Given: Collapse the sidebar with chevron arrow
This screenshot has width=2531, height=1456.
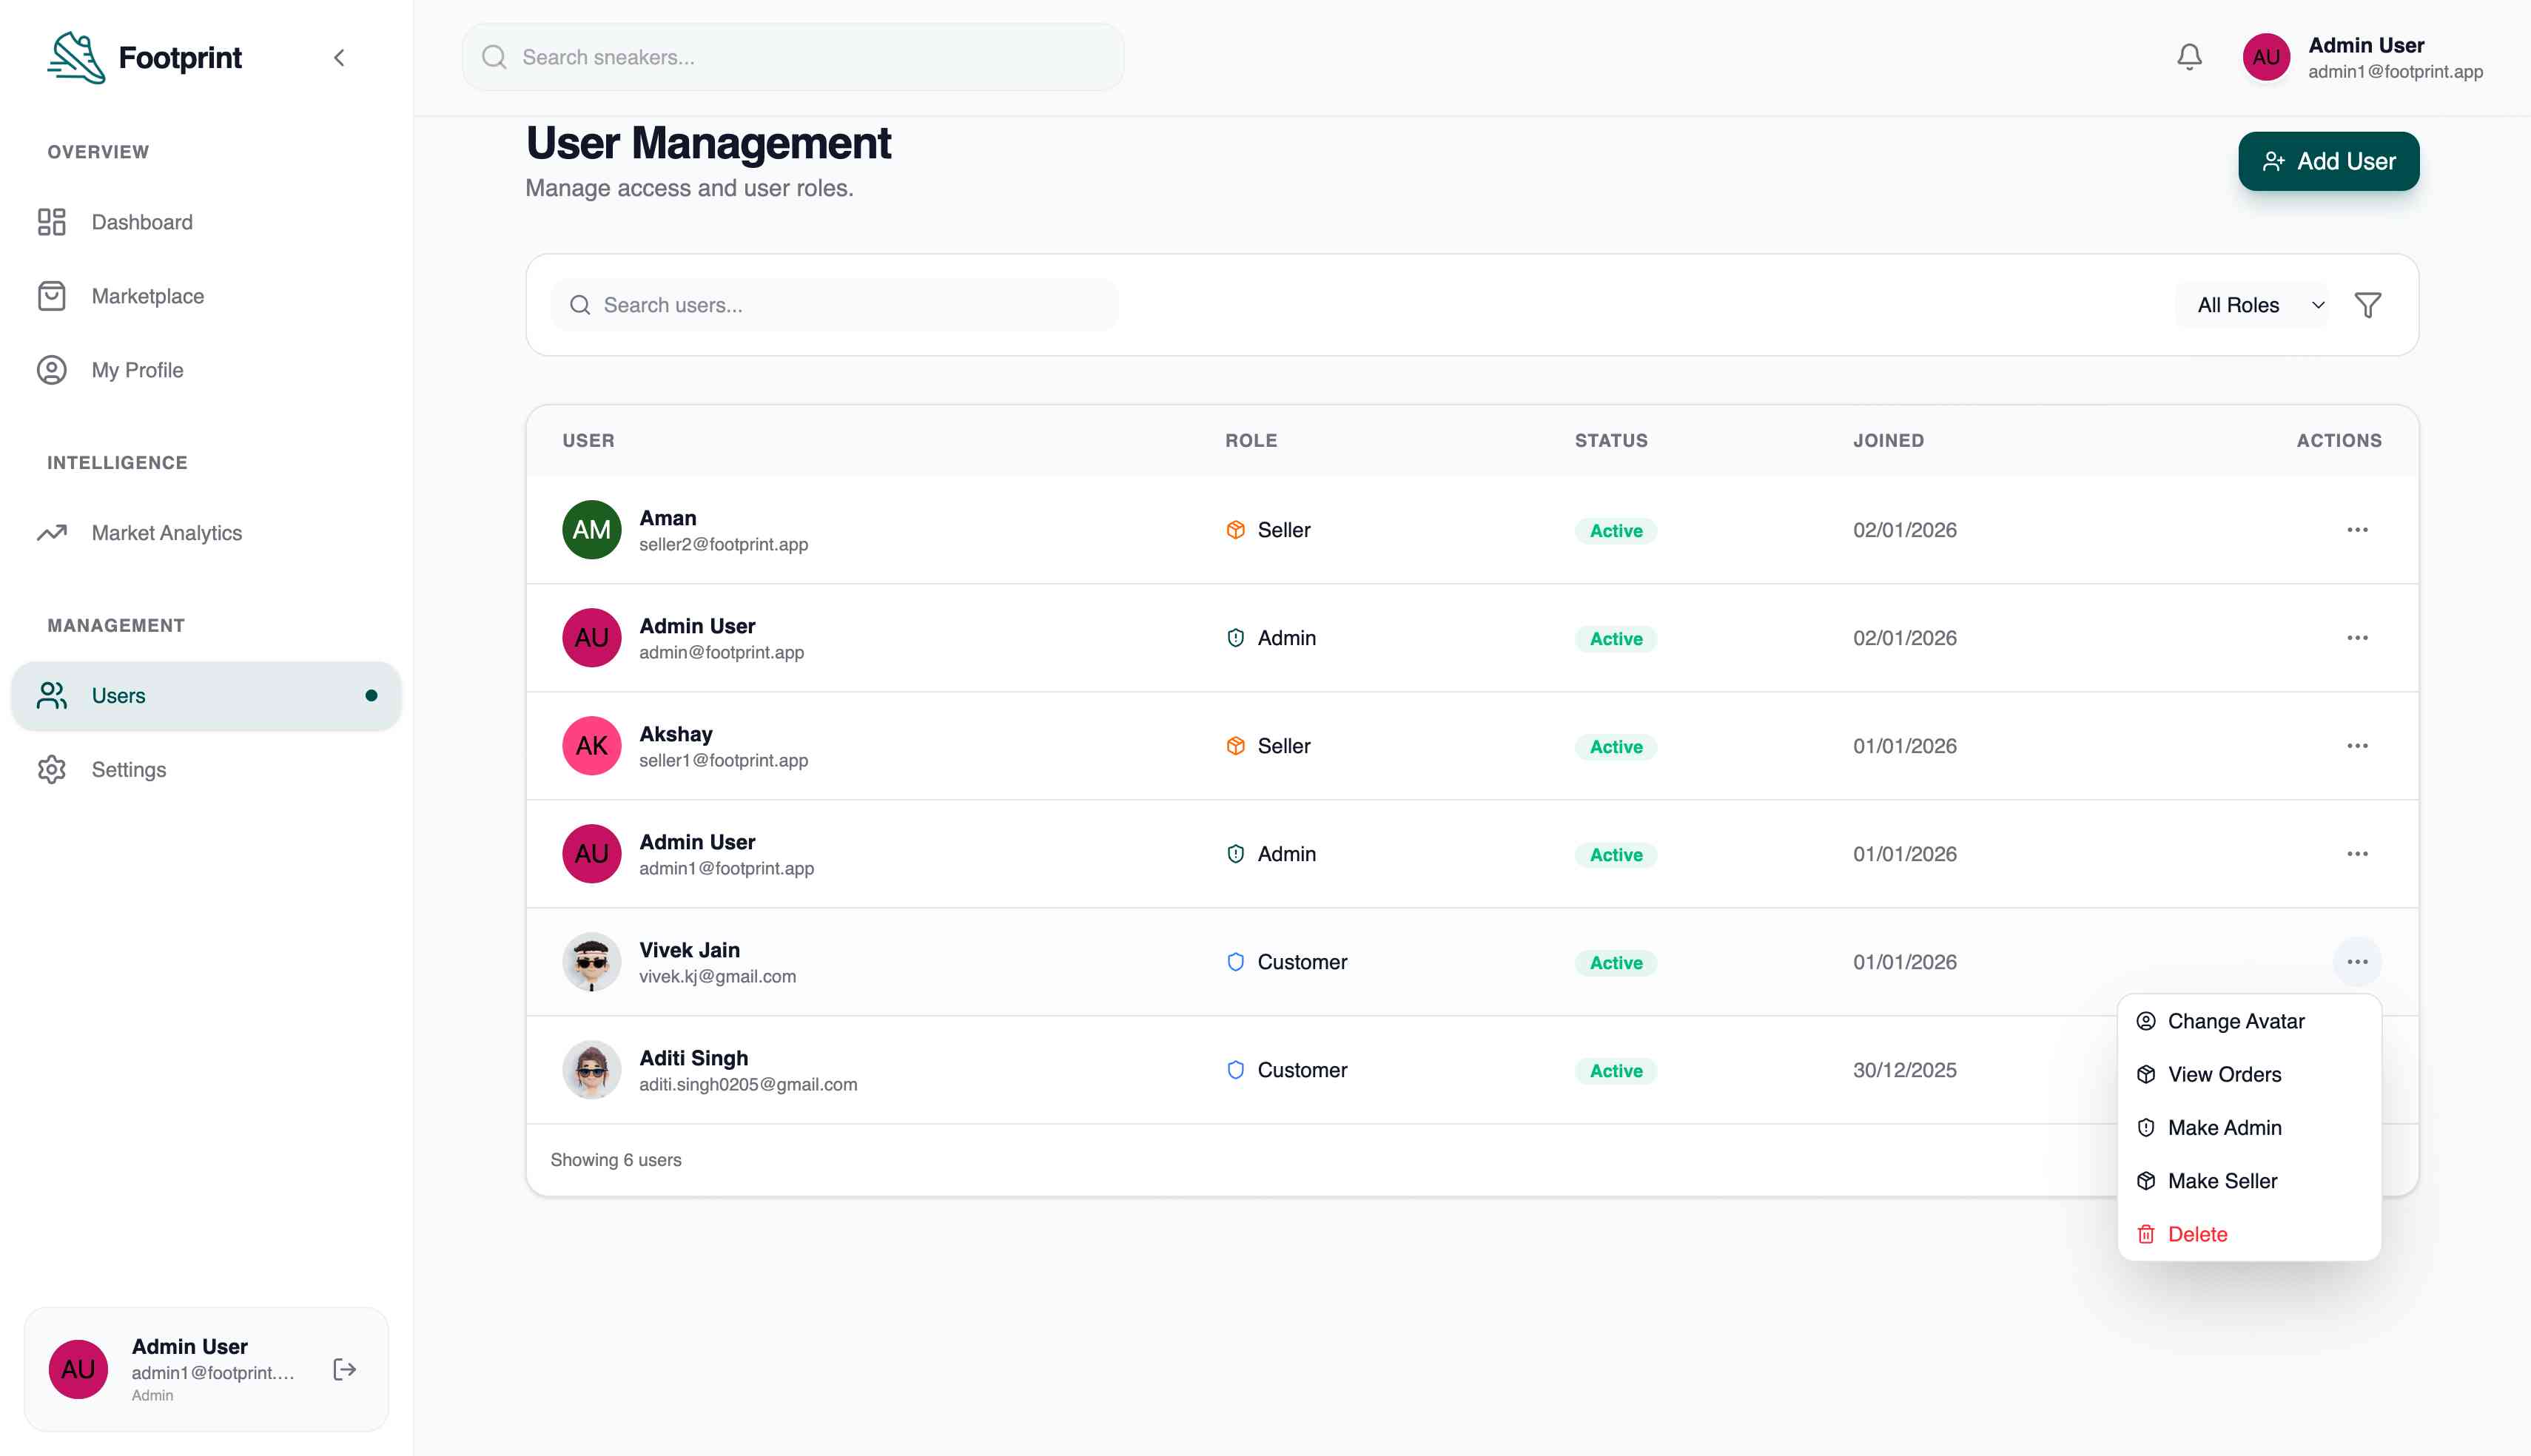Looking at the screenshot, I should (339, 58).
